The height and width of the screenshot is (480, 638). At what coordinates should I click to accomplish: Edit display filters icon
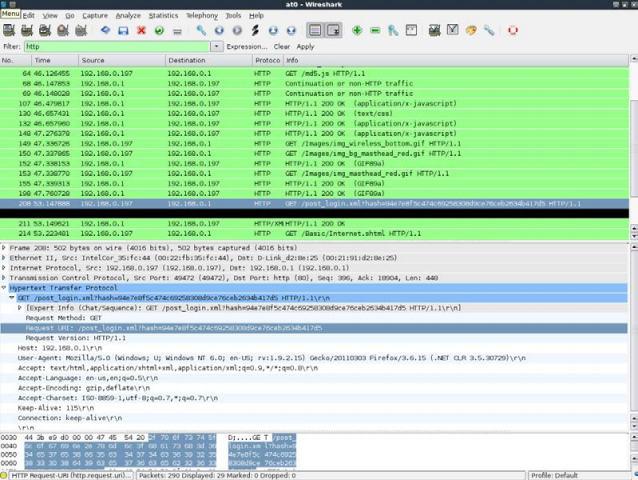pos(453,30)
